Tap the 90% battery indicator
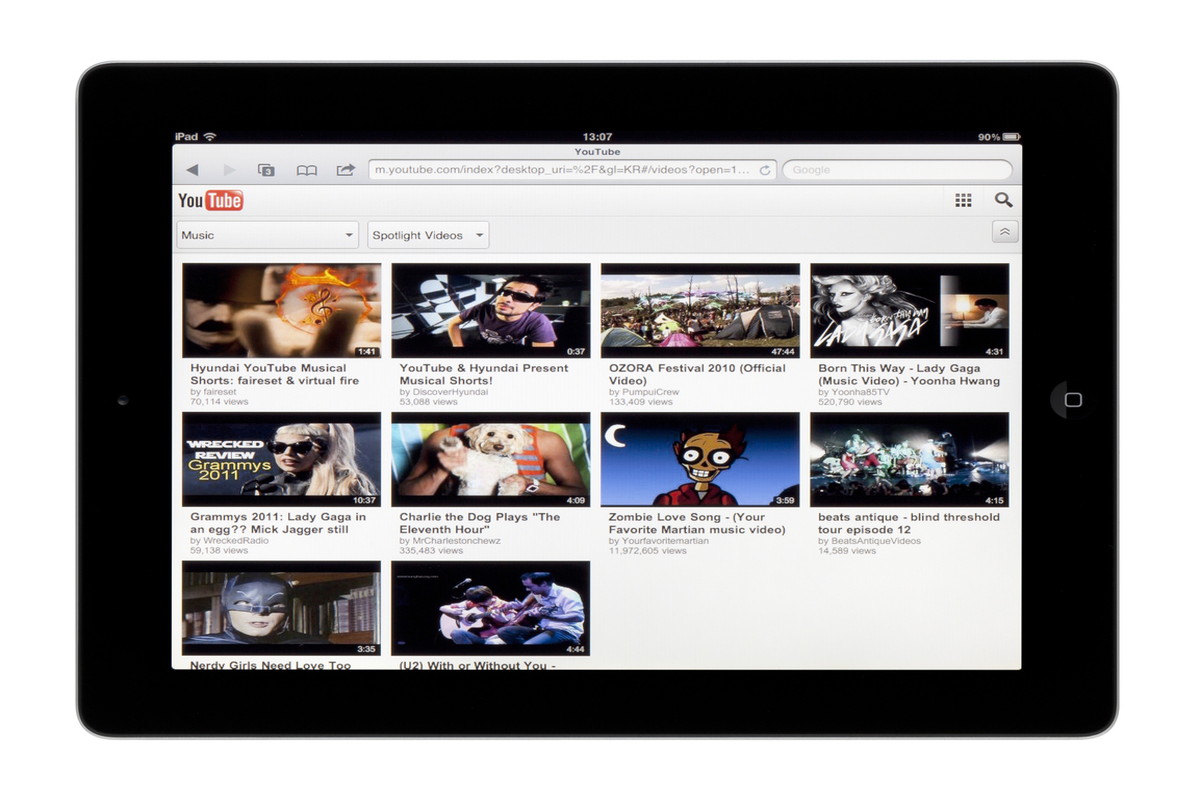 tap(999, 137)
